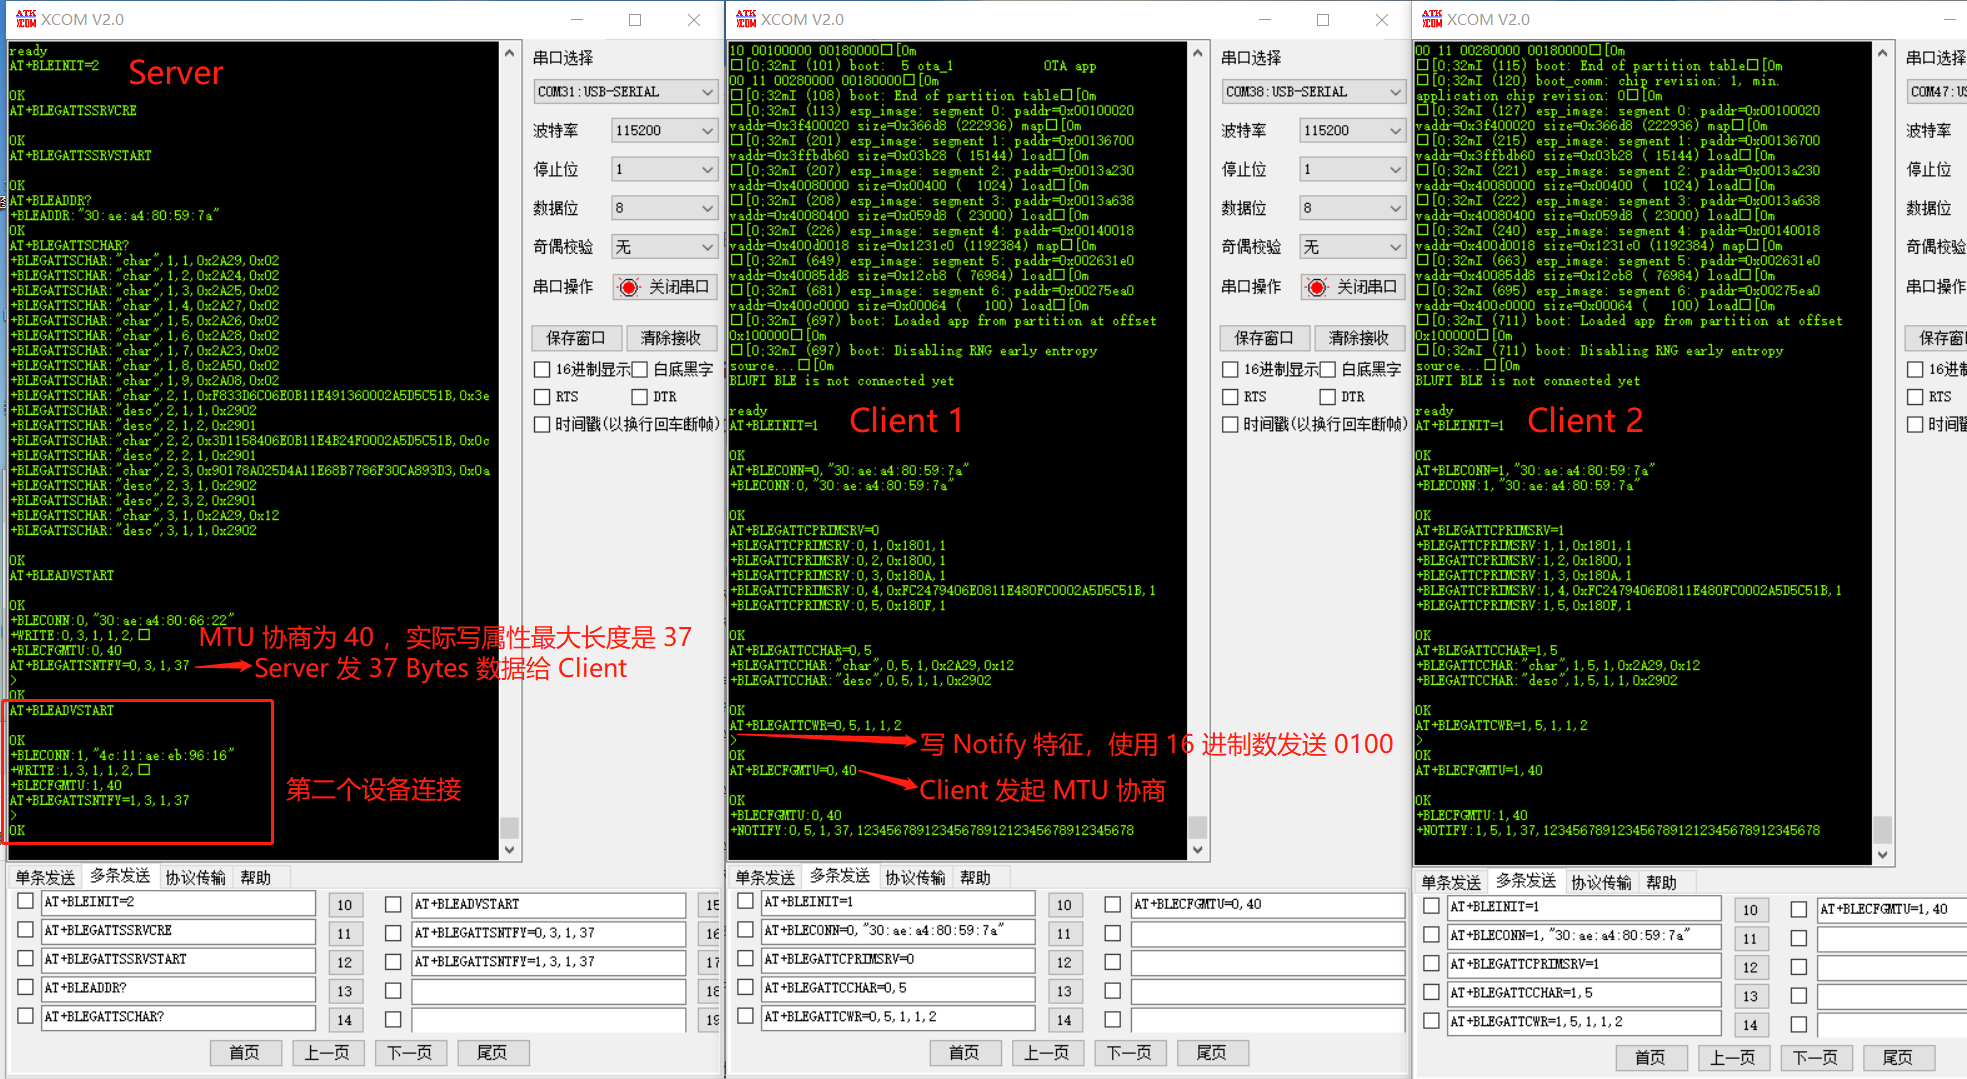Viewport: 1967px width, 1079px height.
Task: Open stop bits dropdown in Client 1 window
Action: click(x=1353, y=170)
